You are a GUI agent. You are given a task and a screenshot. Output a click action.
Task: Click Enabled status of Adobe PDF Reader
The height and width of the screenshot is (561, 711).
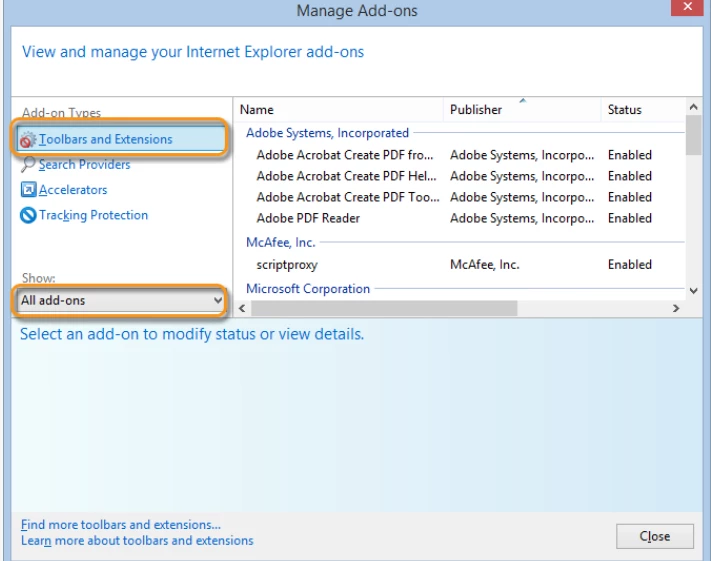(630, 218)
